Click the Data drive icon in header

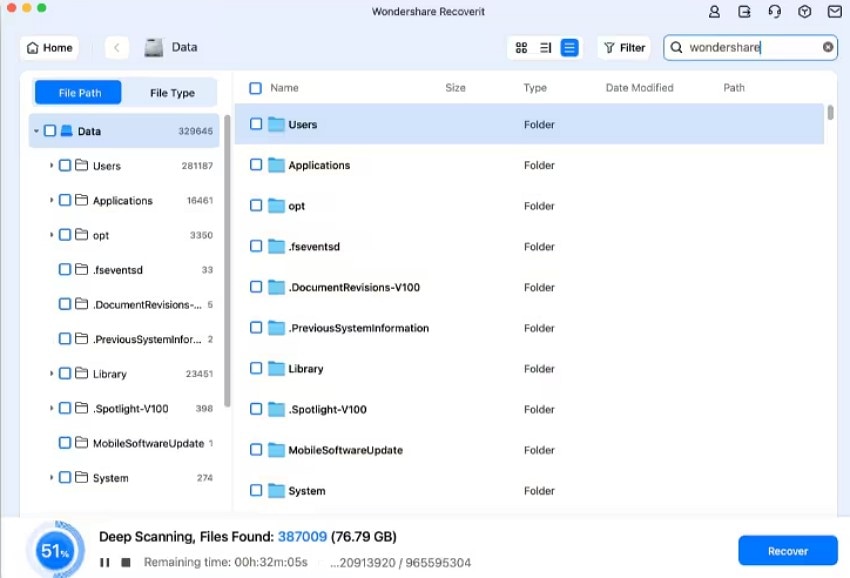click(154, 47)
